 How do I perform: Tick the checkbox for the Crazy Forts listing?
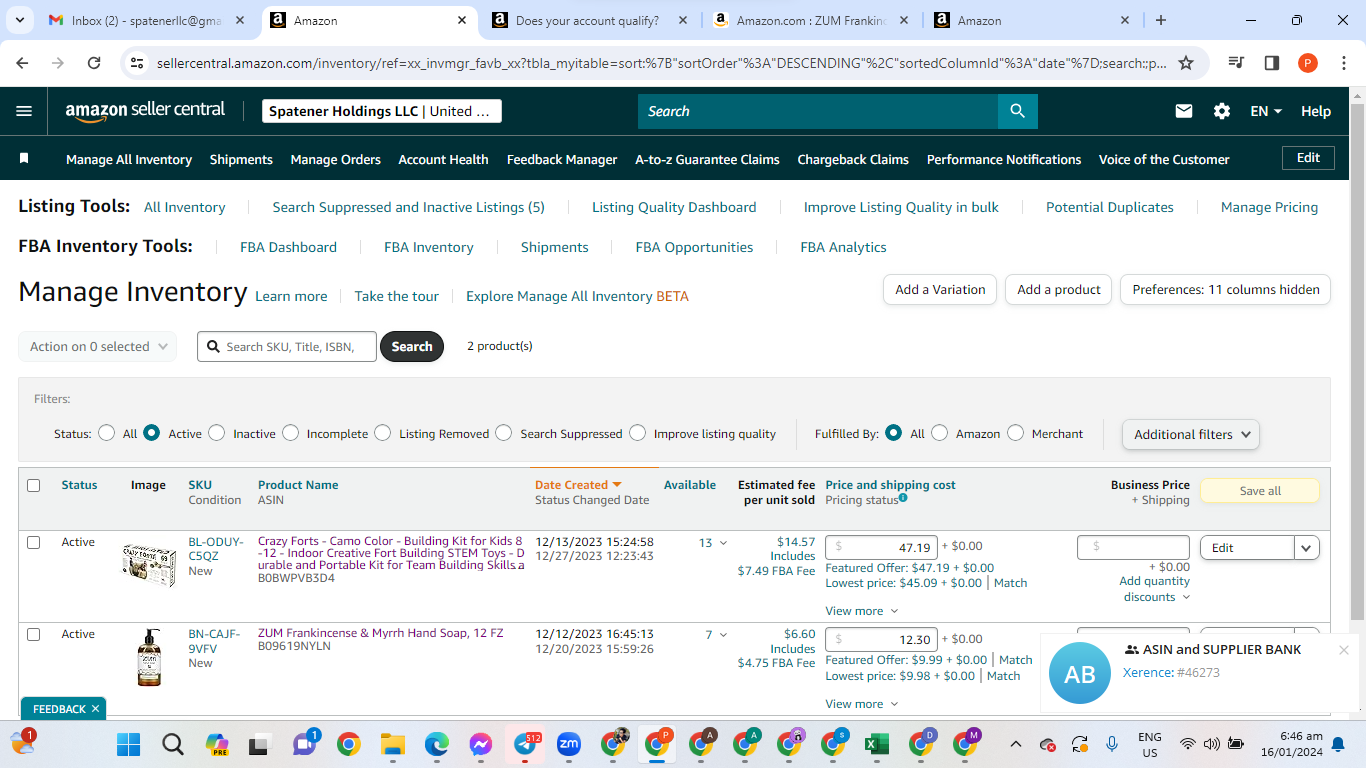point(34,542)
